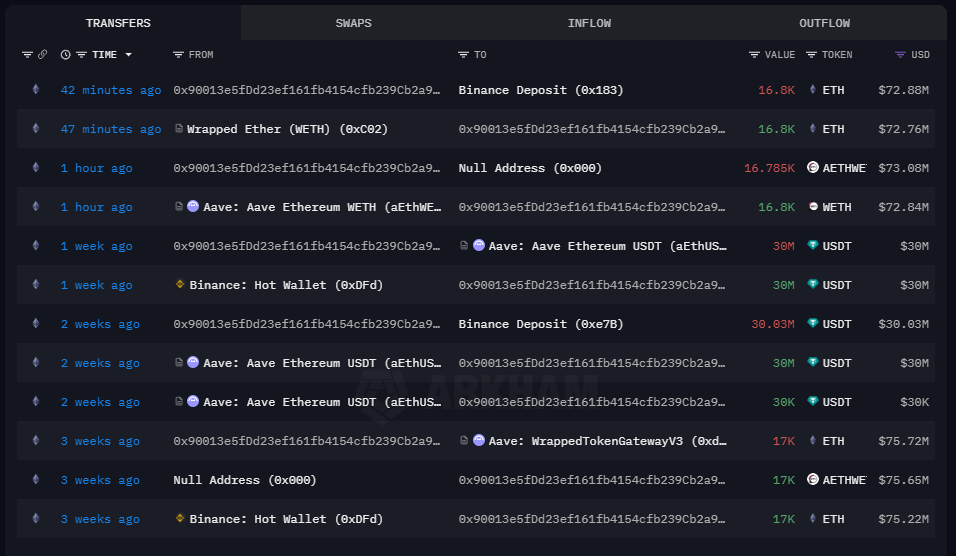This screenshot has width=956, height=556.
Task: Filter by the USD column
Action: click(900, 55)
